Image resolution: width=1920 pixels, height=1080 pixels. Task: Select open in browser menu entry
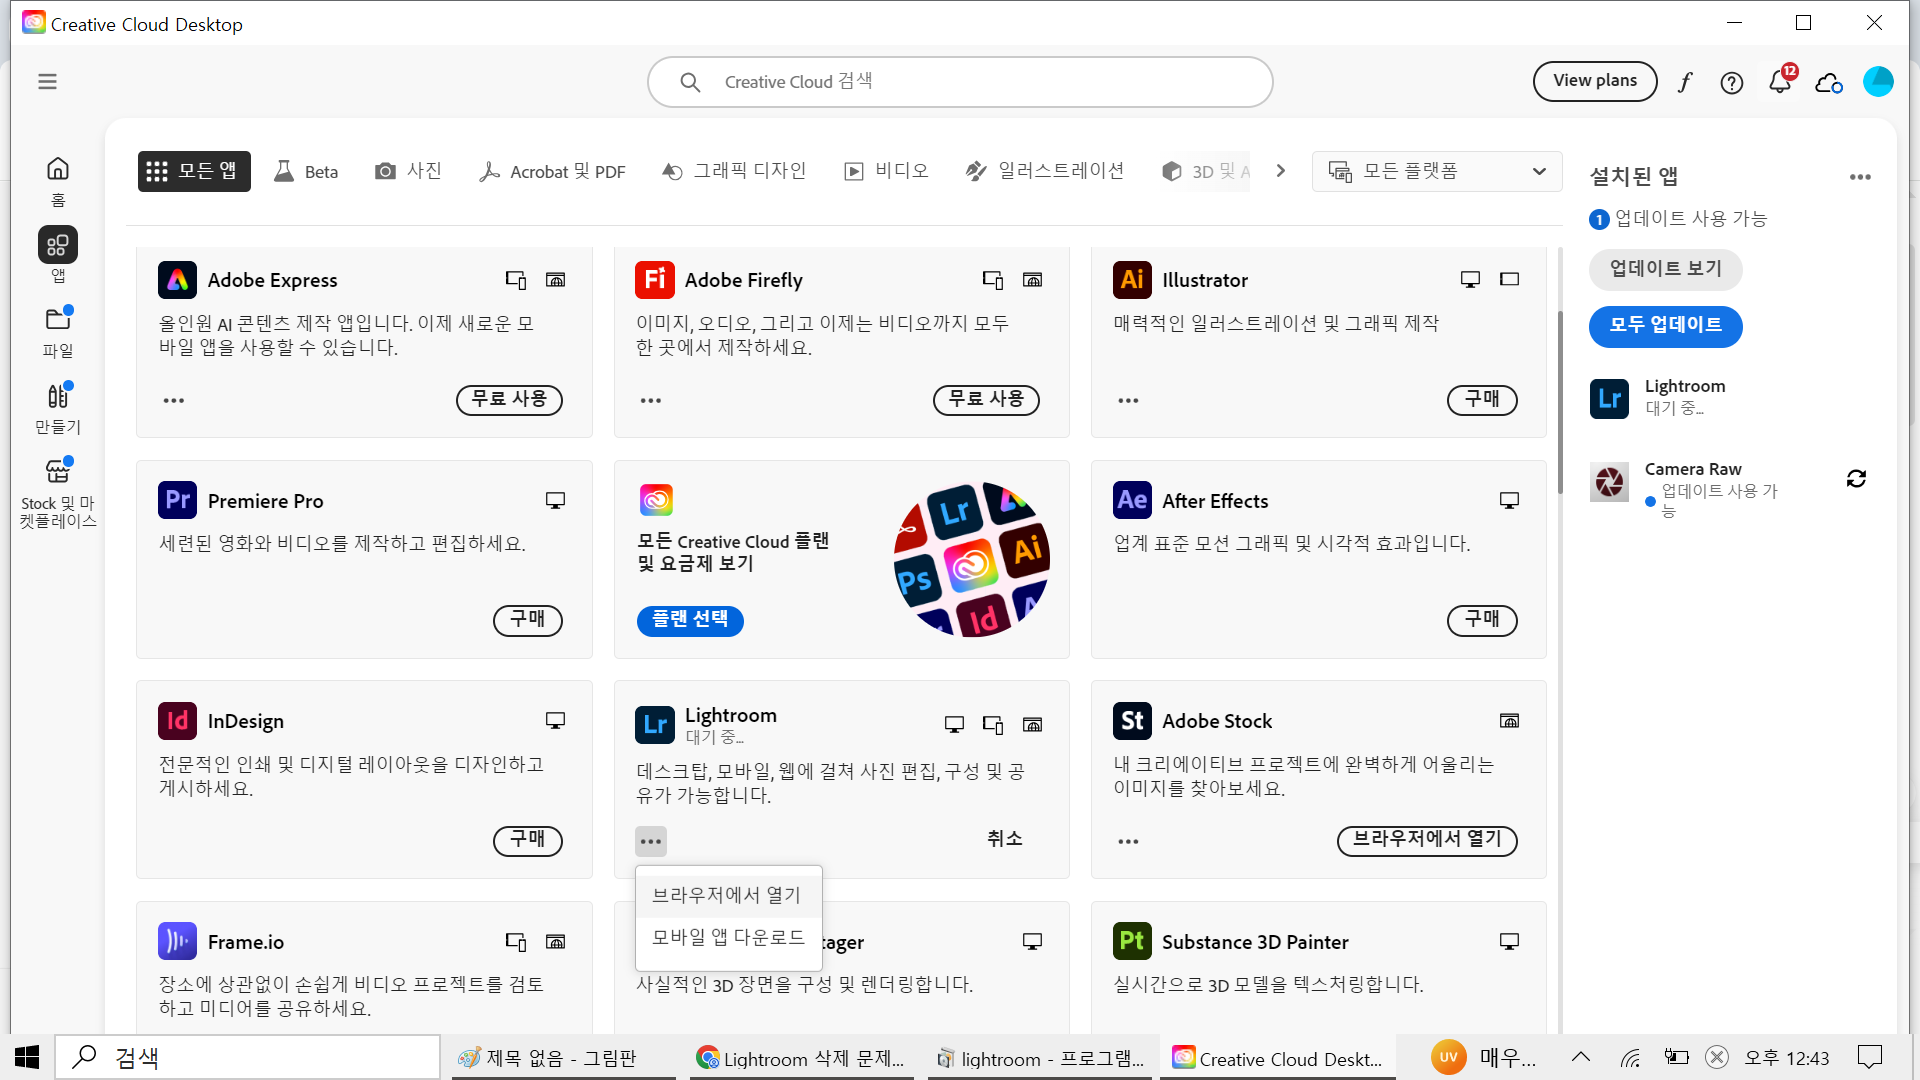tap(727, 895)
